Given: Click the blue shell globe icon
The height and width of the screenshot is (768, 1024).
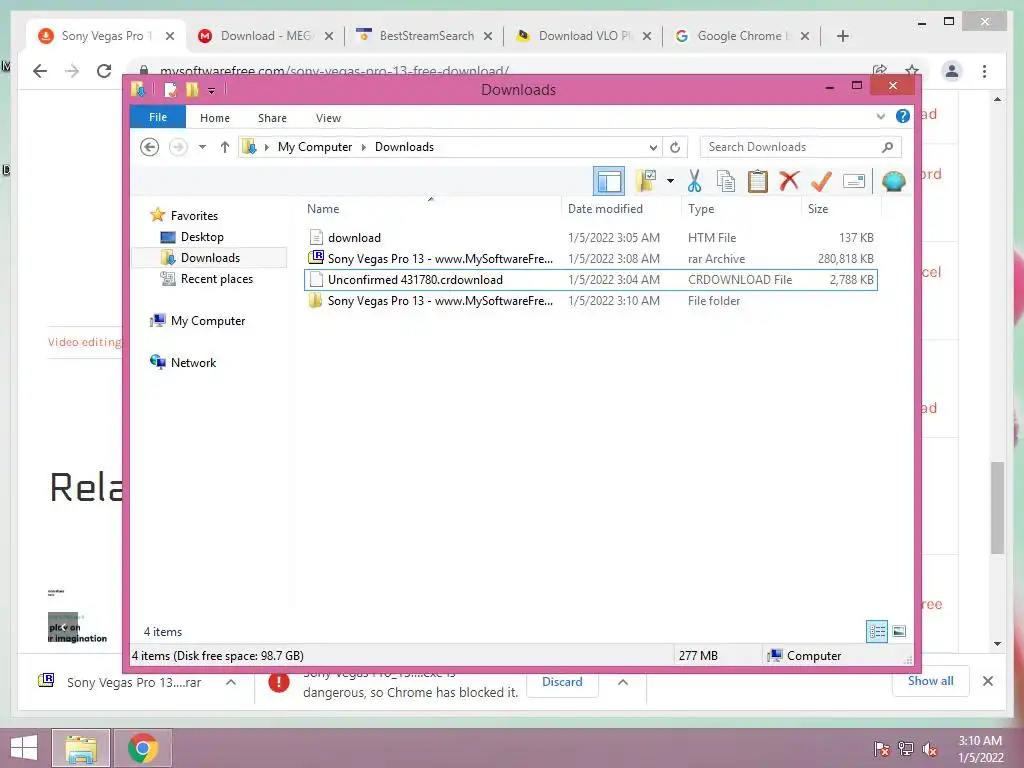Looking at the screenshot, I should tap(893, 181).
